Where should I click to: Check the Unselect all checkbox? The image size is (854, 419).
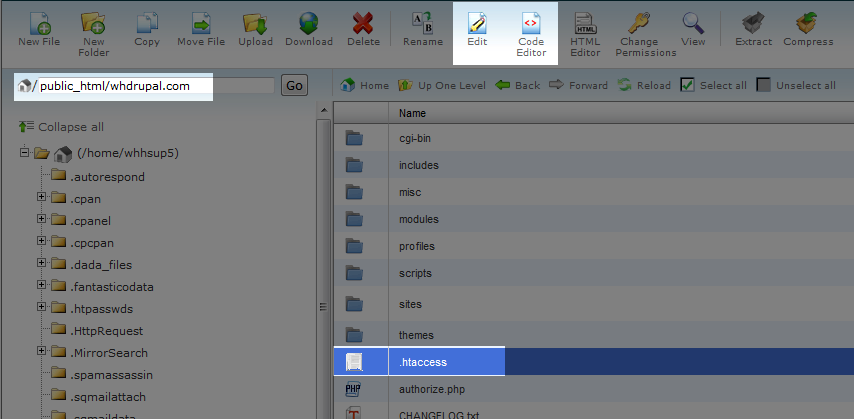[x=764, y=86]
